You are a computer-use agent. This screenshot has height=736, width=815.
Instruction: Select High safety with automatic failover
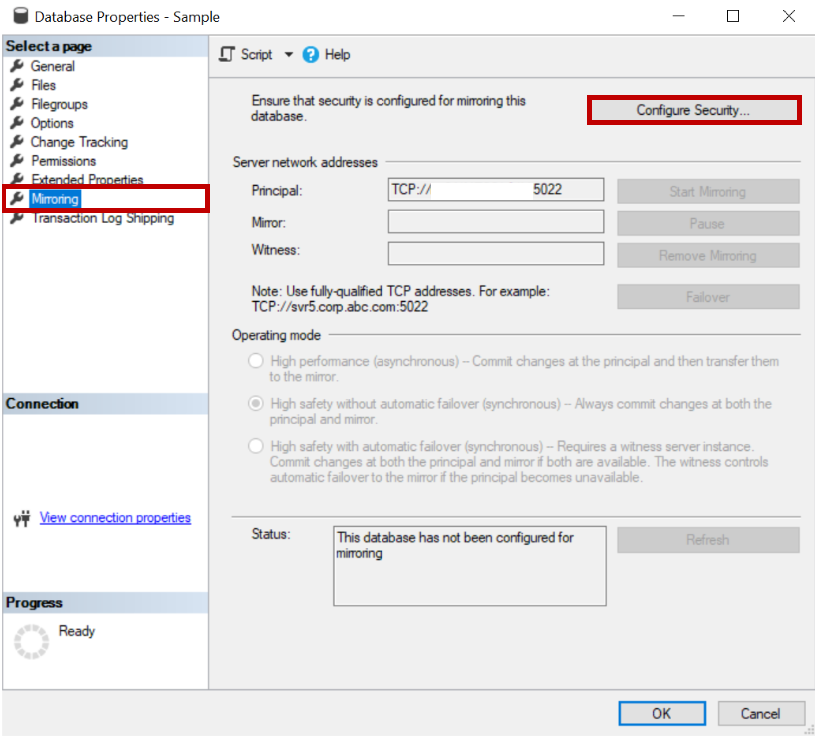(x=255, y=446)
